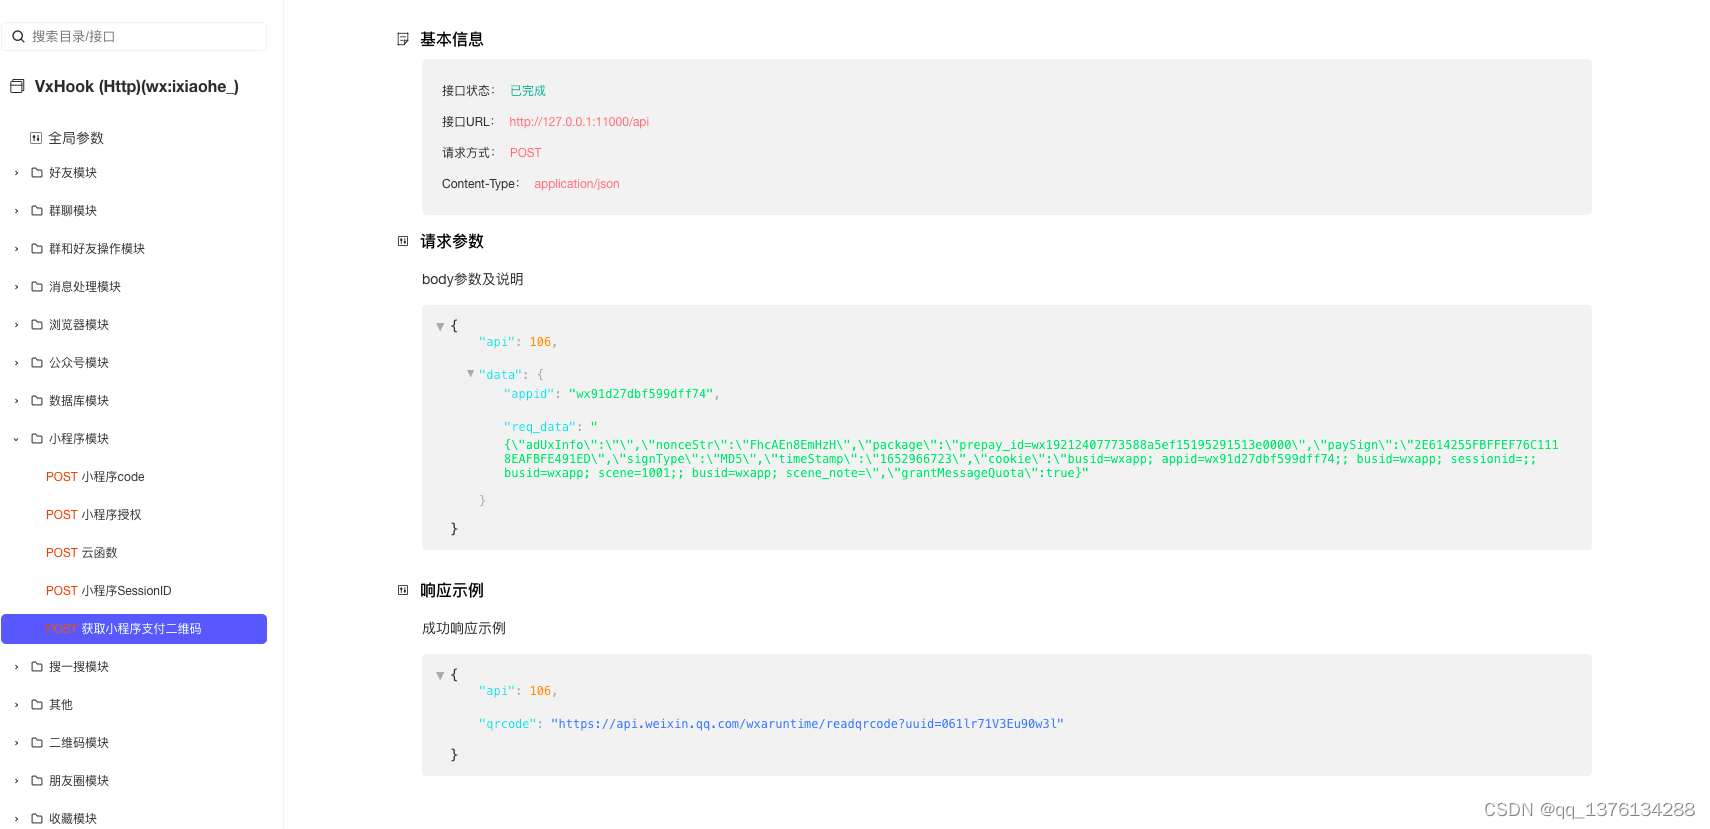The image size is (1710, 829).
Task: Expand the 二维码模块 chevron
Action: pos(16,743)
